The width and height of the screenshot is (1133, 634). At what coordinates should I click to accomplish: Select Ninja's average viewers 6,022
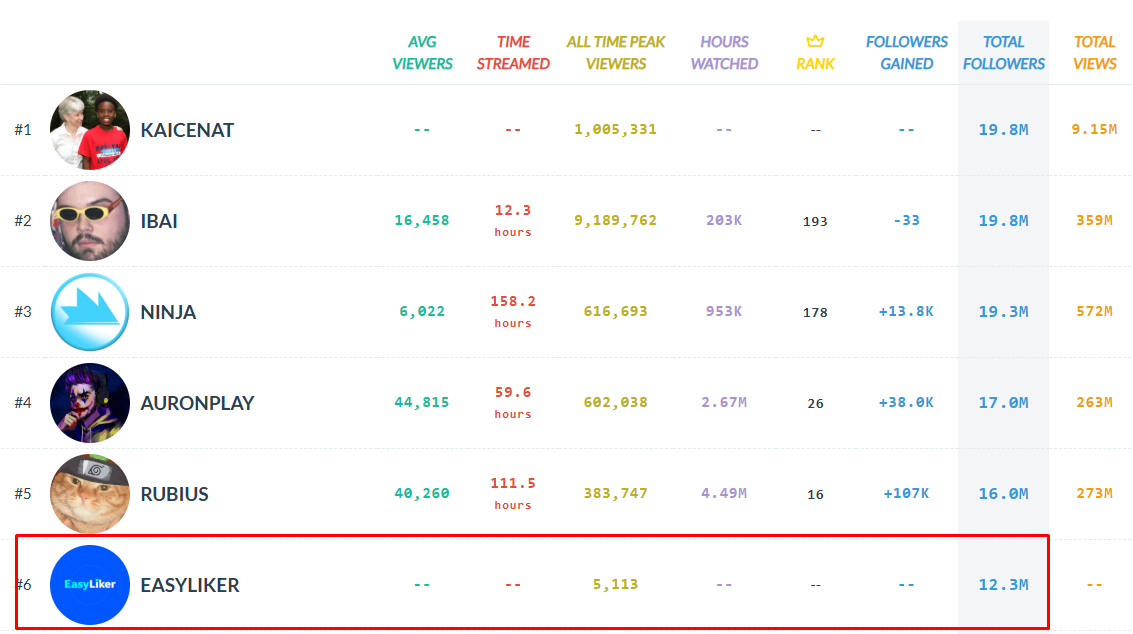[422, 312]
